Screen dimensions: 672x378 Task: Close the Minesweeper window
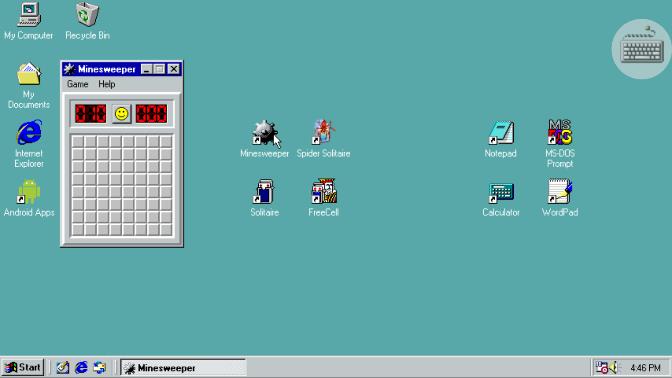(174, 69)
